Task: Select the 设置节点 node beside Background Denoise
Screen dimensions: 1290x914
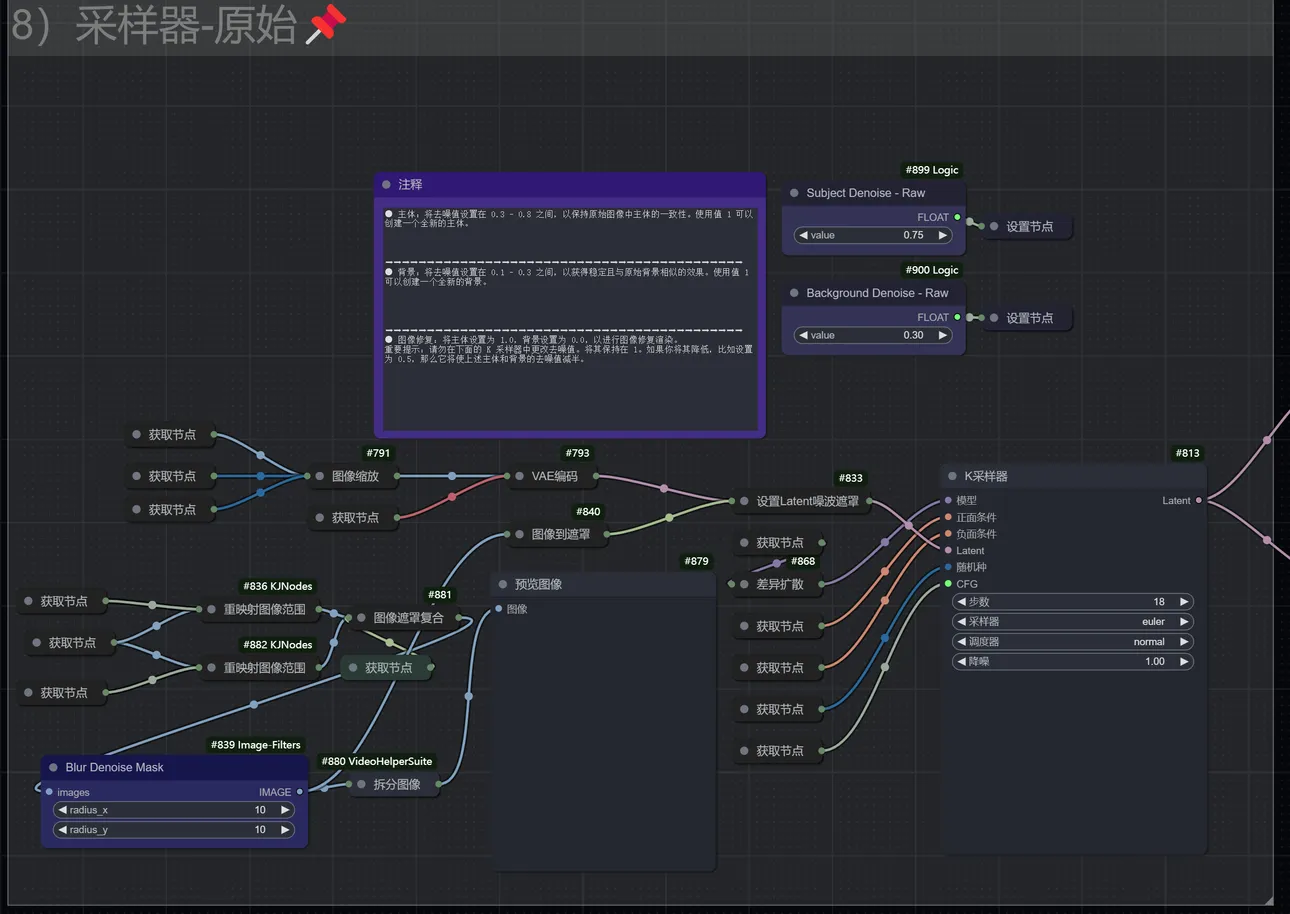Action: click(1030, 318)
